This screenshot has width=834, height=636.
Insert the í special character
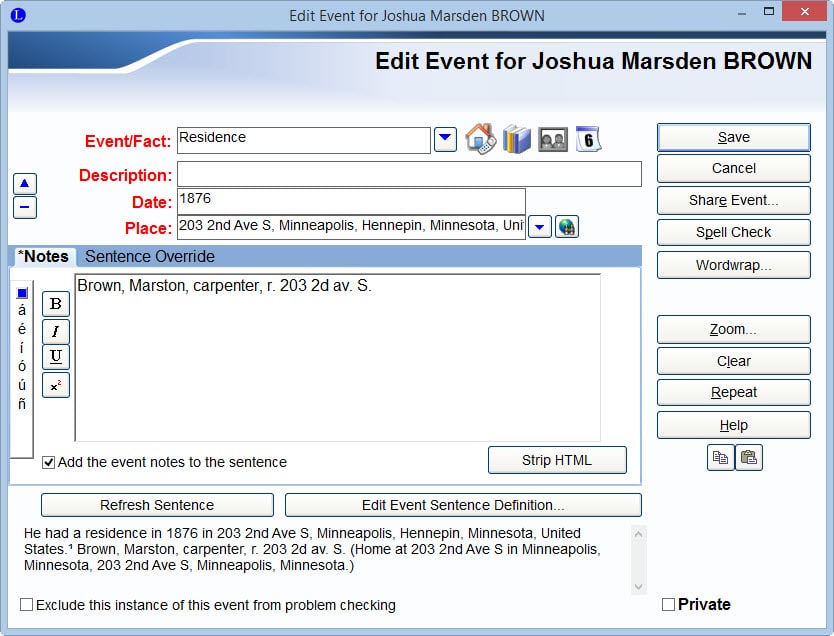click(x=22, y=348)
